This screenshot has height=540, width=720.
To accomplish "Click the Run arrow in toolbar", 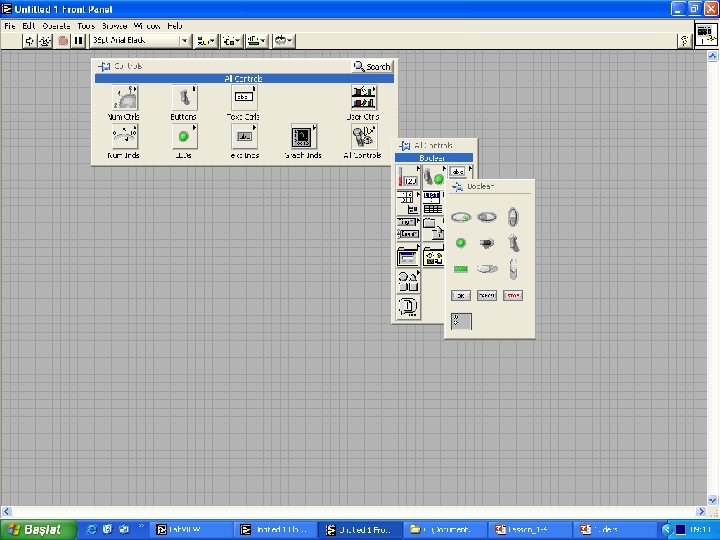I will point(29,41).
